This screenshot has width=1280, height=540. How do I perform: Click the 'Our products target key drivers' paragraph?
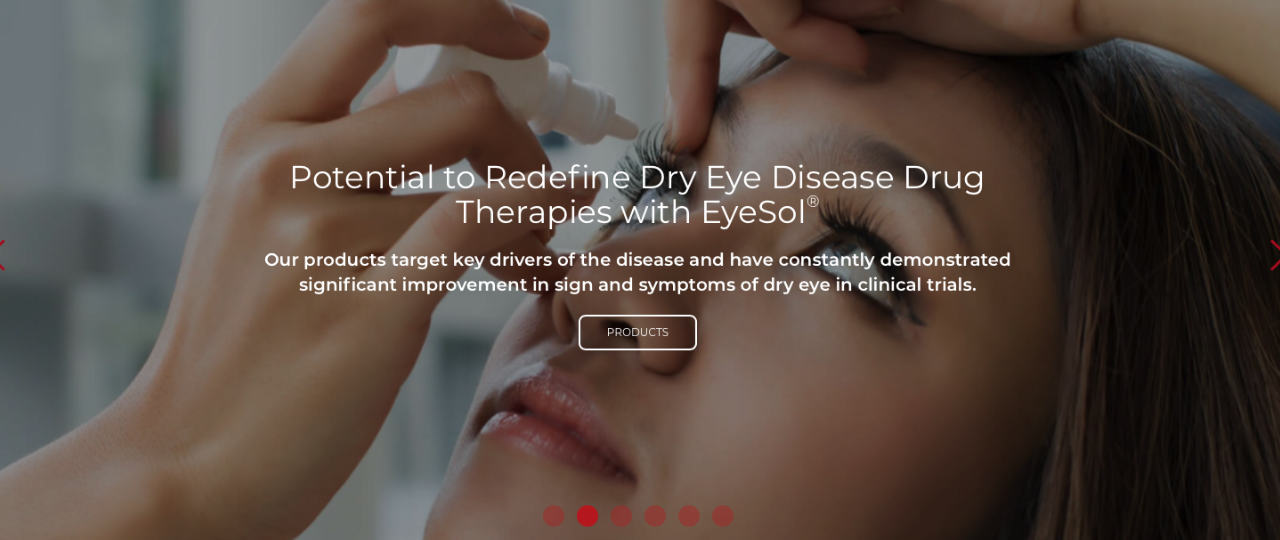[x=637, y=272]
